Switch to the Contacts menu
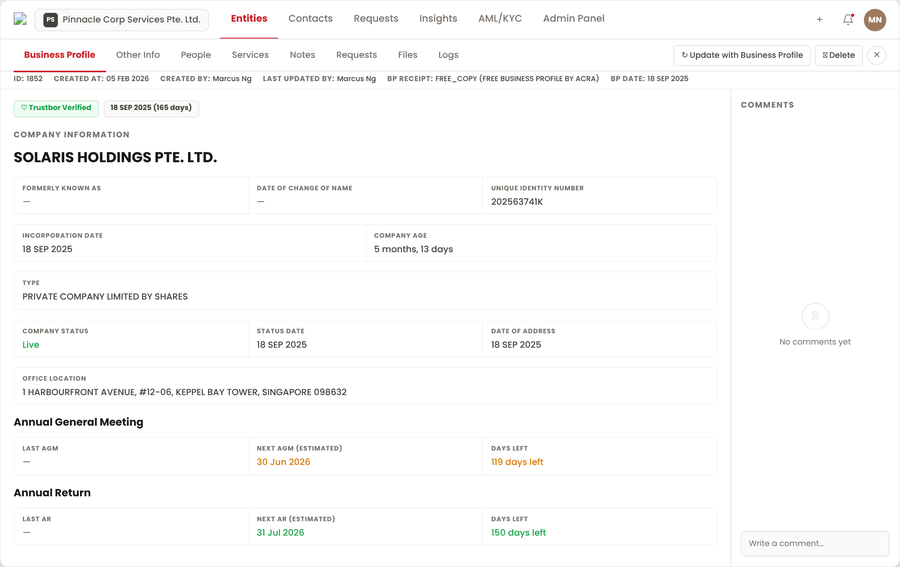The width and height of the screenshot is (900, 567). click(310, 19)
